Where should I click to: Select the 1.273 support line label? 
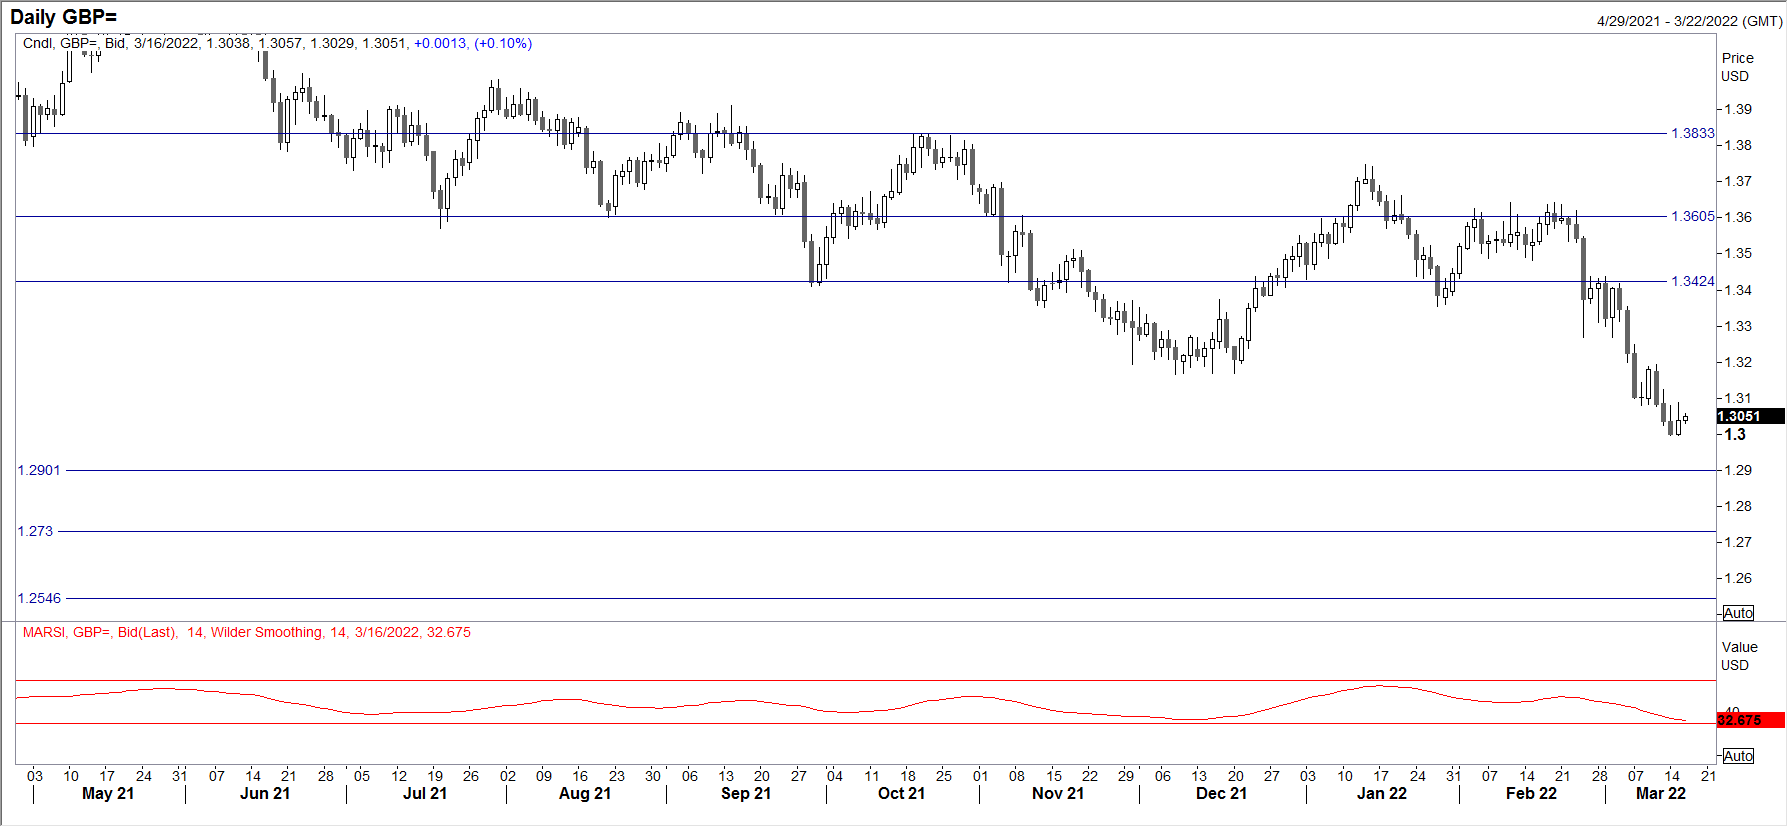tap(35, 531)
